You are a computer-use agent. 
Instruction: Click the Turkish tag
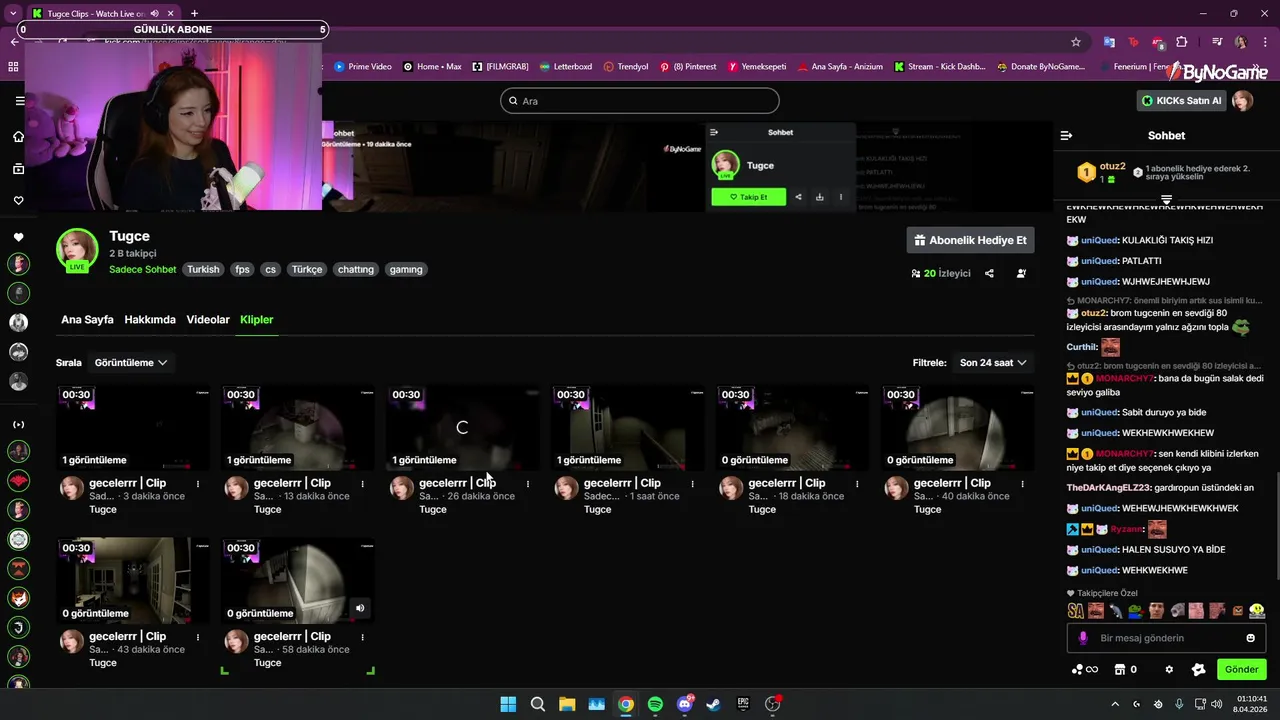pos(203,270)
